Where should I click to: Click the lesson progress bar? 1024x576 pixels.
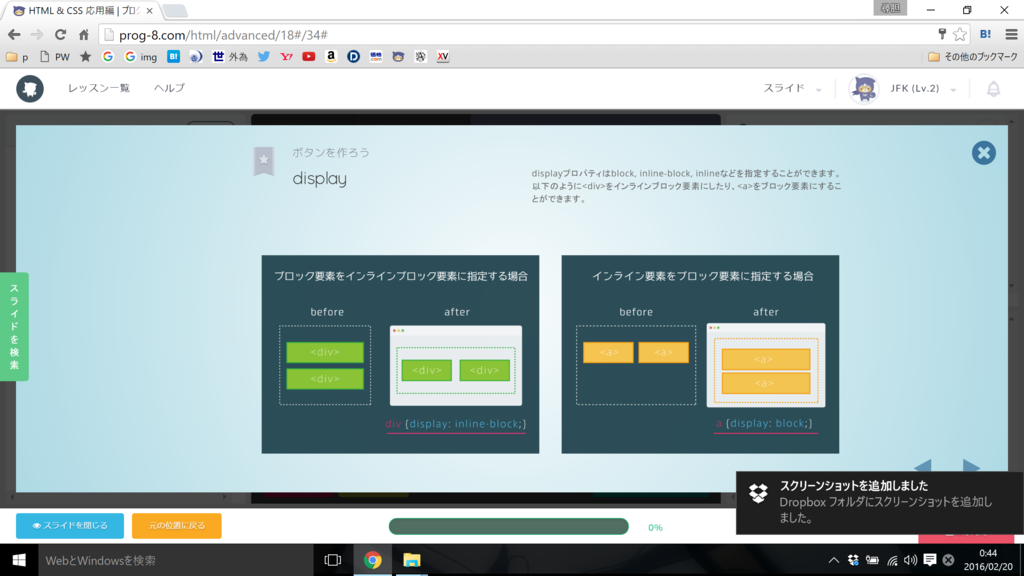(x=508, y=526)
